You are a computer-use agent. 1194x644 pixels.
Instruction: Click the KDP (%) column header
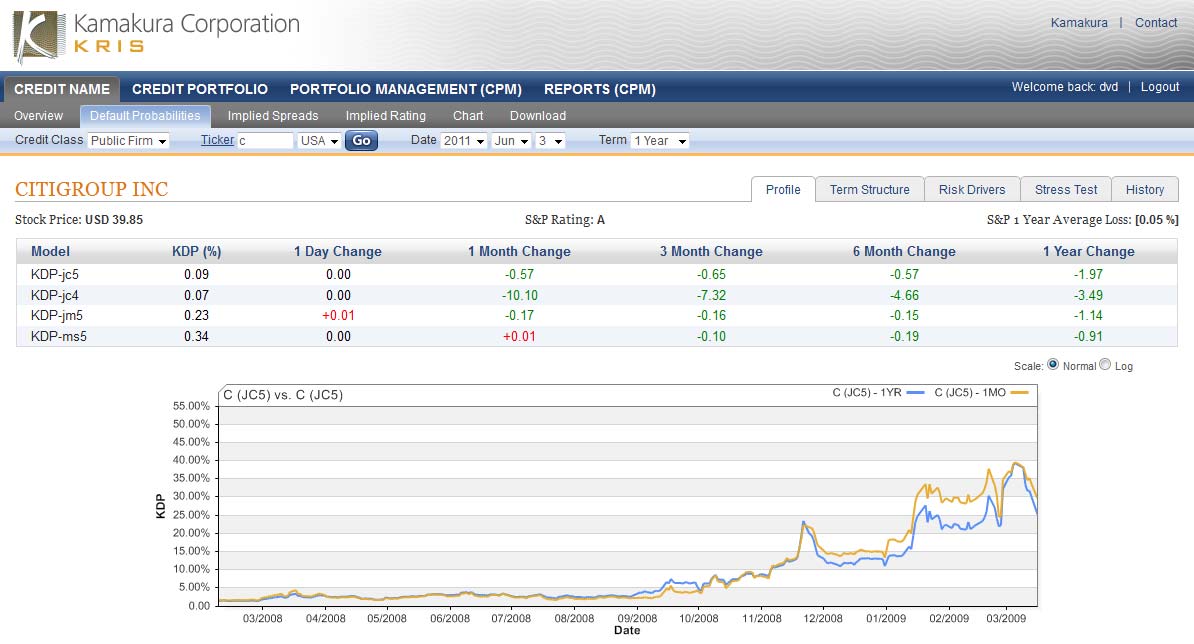[x=196, y=251]
